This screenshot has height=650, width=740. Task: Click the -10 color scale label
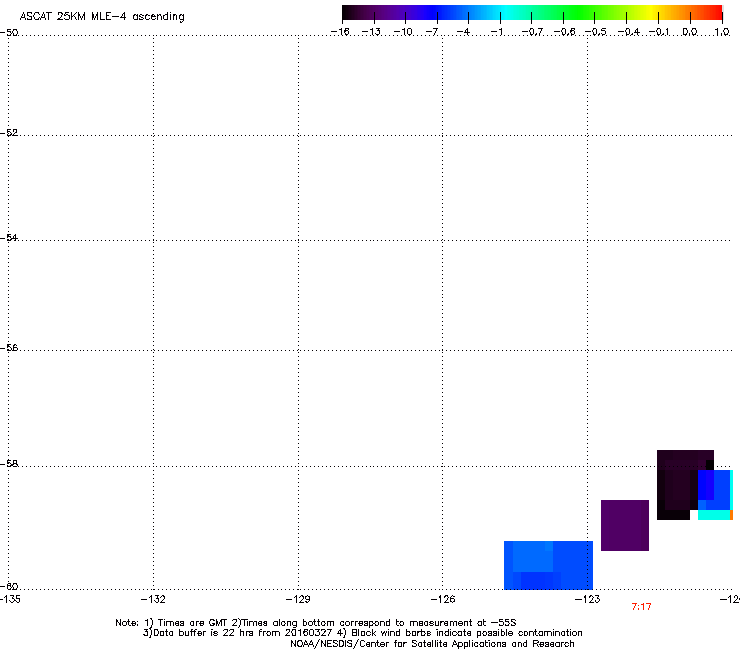403,32
